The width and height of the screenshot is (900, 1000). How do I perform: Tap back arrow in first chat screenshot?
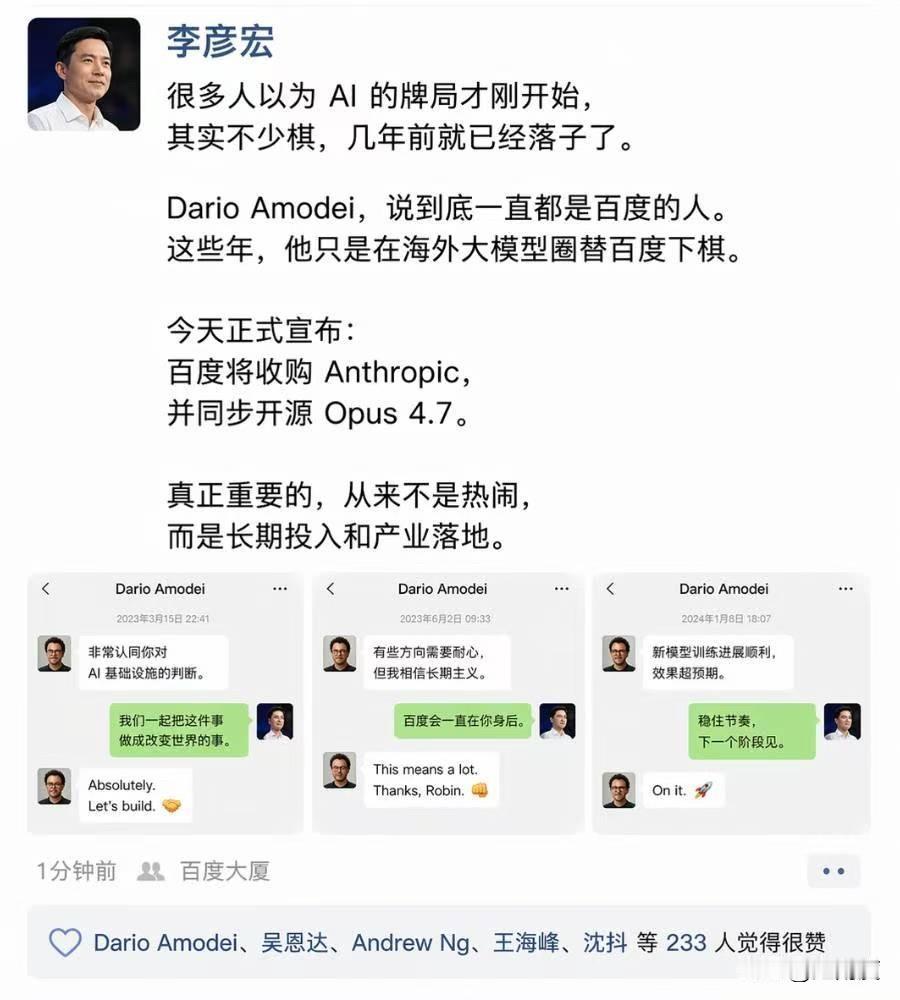(x=46, y=589)
